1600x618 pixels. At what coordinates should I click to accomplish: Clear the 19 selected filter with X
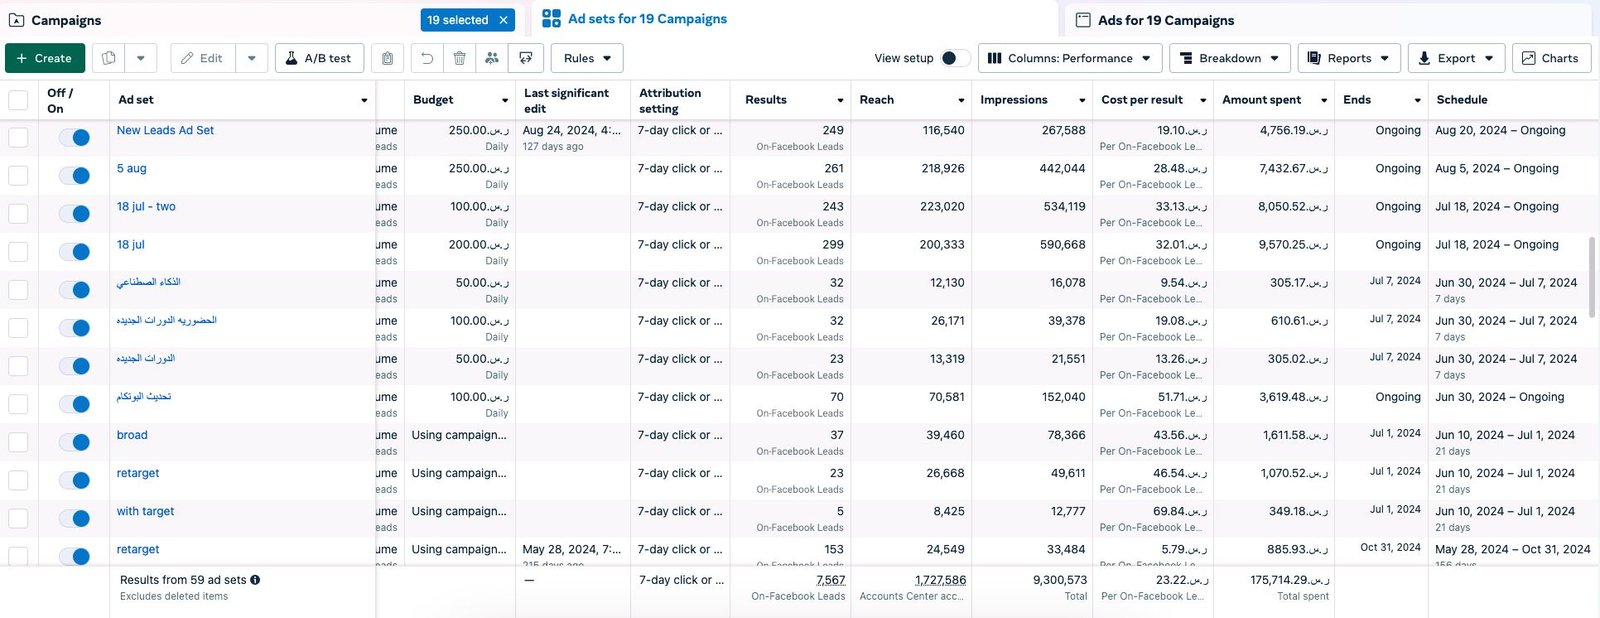503,20
